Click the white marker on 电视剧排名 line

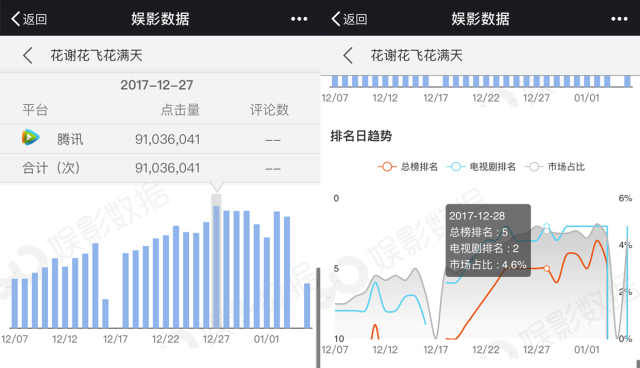click(547, 226)
